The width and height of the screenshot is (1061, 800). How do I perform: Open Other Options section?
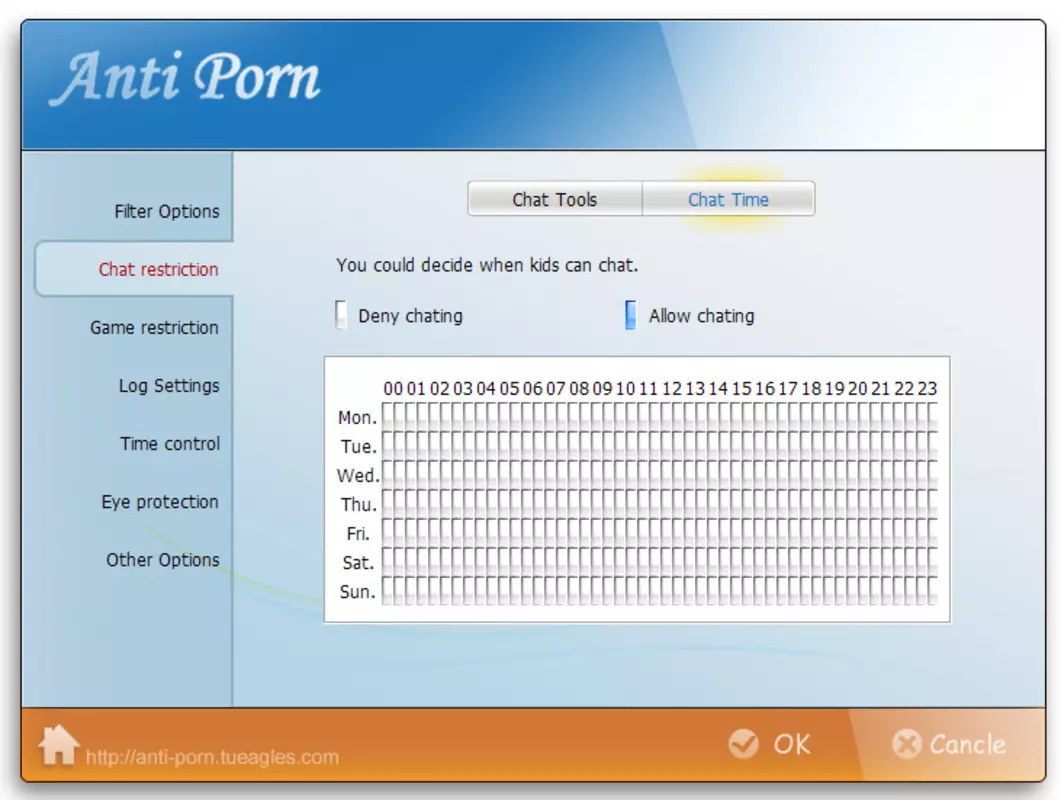point(162,560)
